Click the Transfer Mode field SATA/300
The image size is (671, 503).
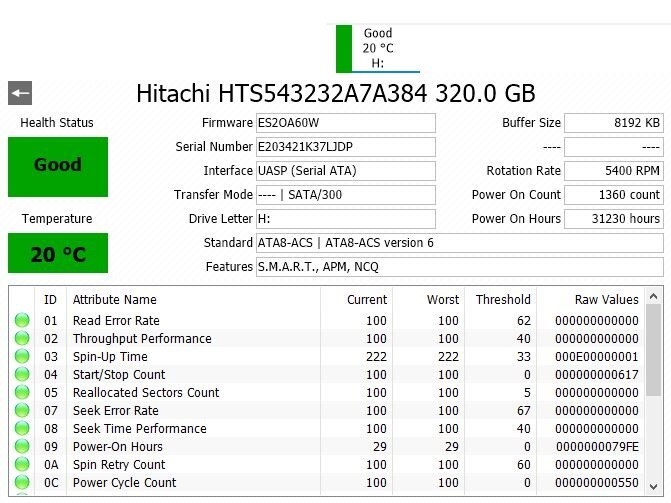(x=346, y=195)
